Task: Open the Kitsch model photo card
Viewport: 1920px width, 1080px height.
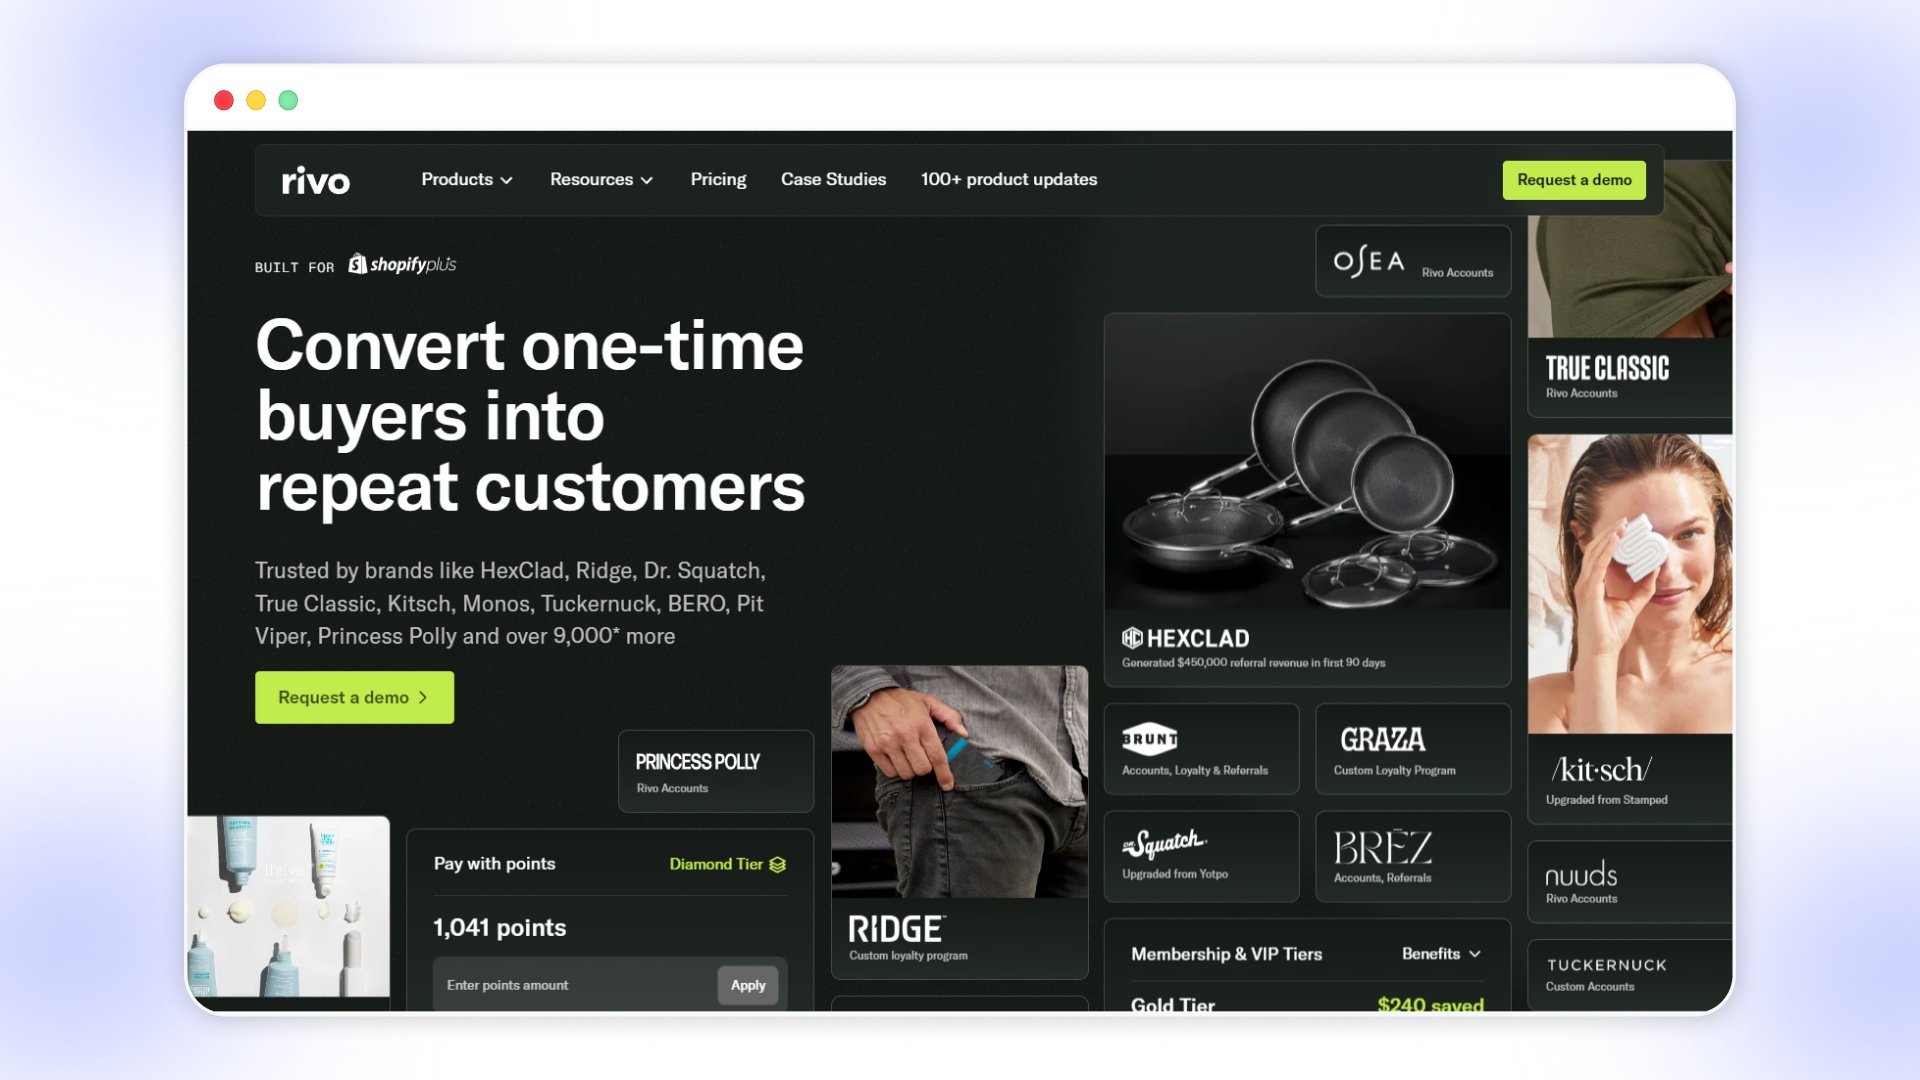Action: pos(1630,584)
